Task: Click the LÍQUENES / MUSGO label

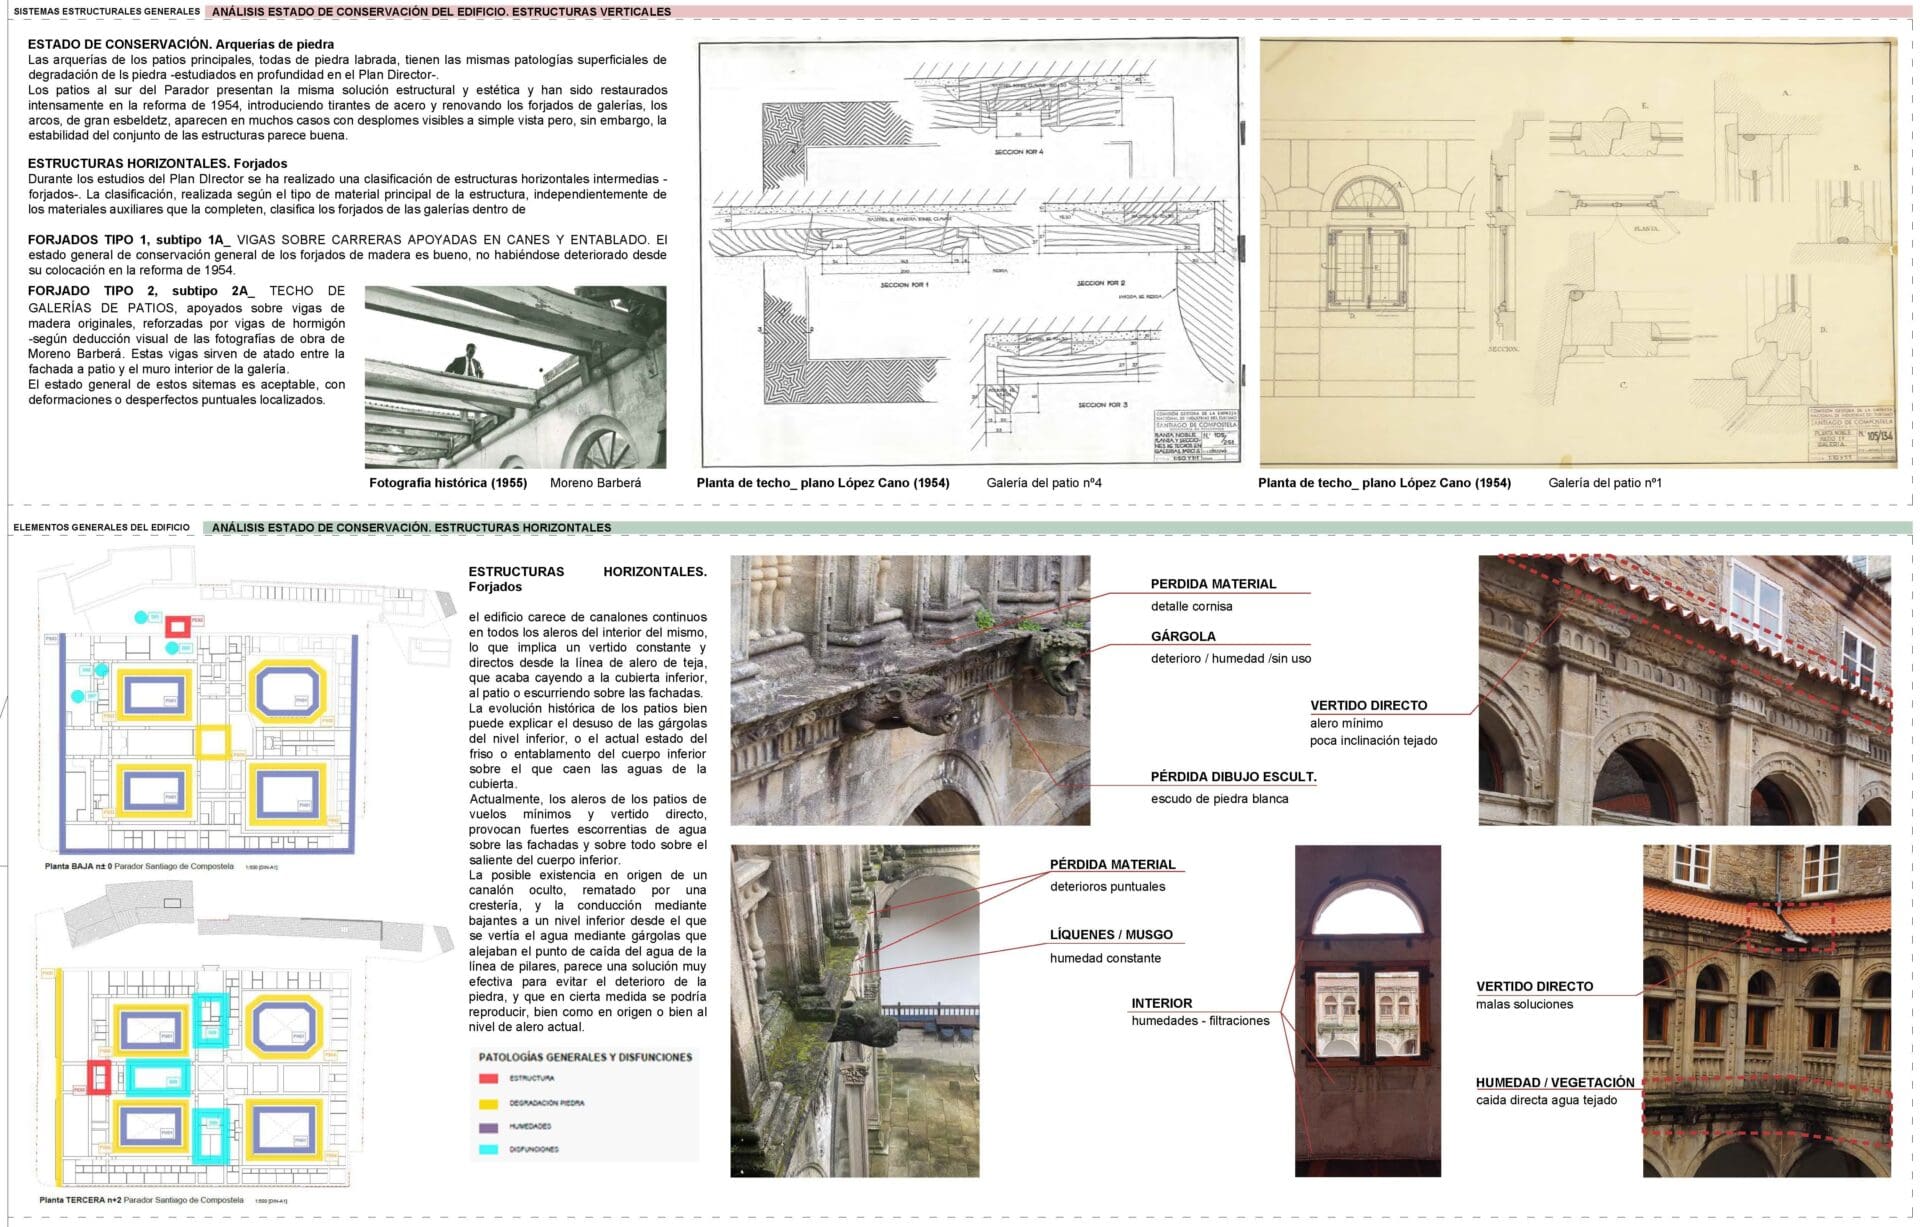Action: (x=1111, y=935)
